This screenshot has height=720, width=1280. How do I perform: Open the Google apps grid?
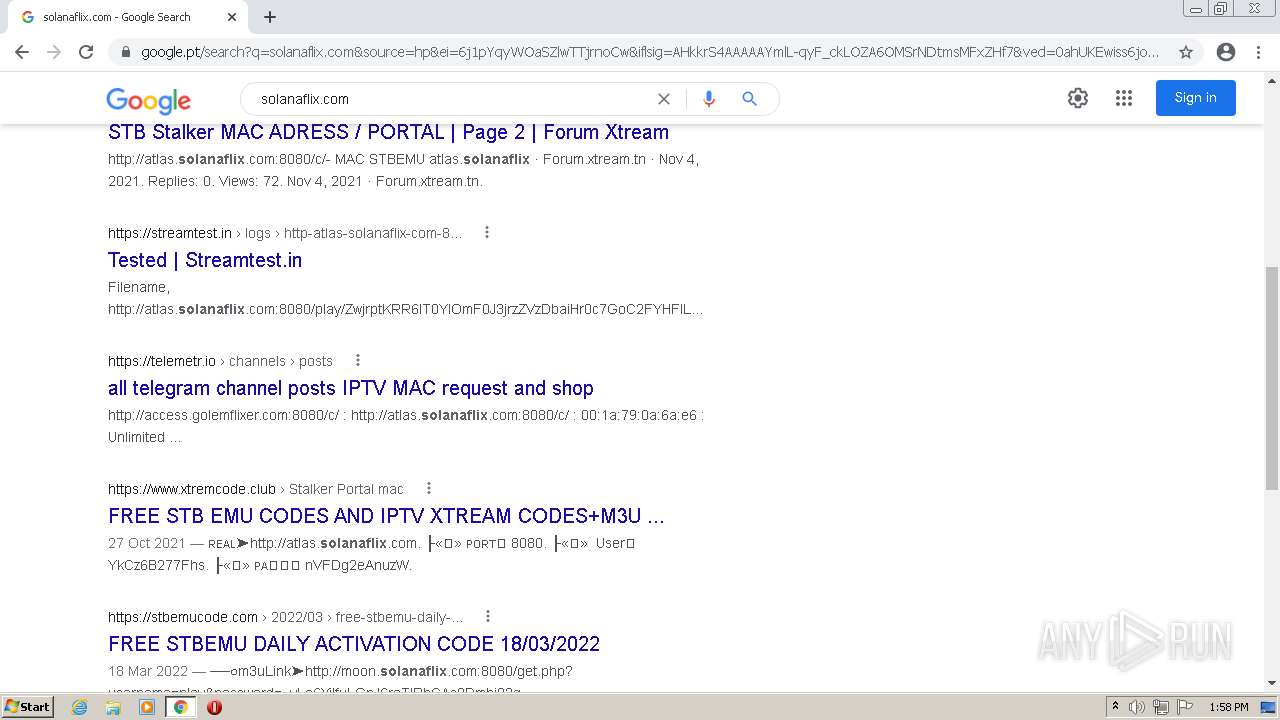(x=1124, y=98)
